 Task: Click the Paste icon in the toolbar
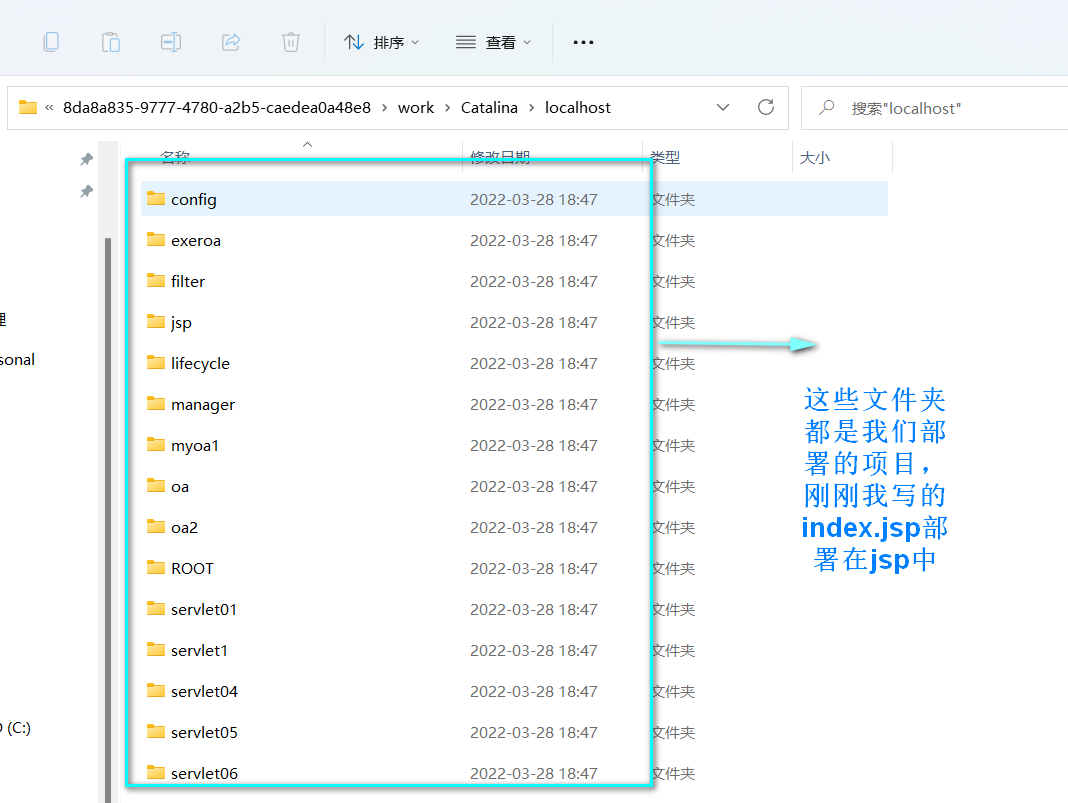[x=110, y=42]
